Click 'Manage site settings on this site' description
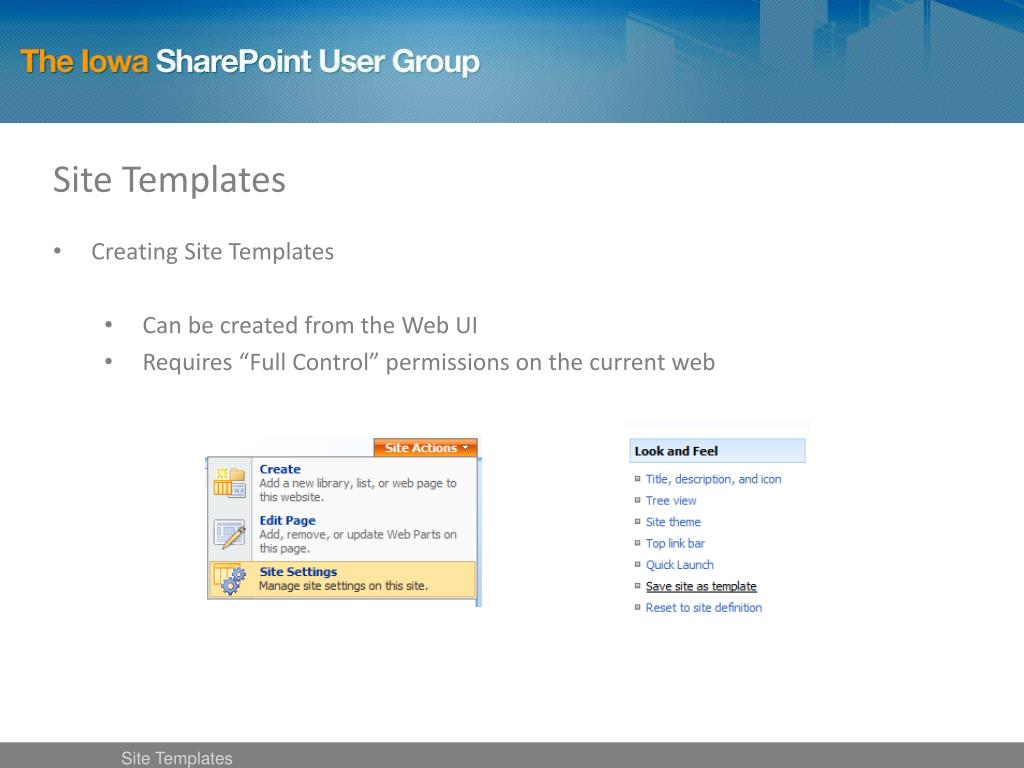Image resolution: width=1024 pixels, height=768 pixels. [x=344, y=586]
